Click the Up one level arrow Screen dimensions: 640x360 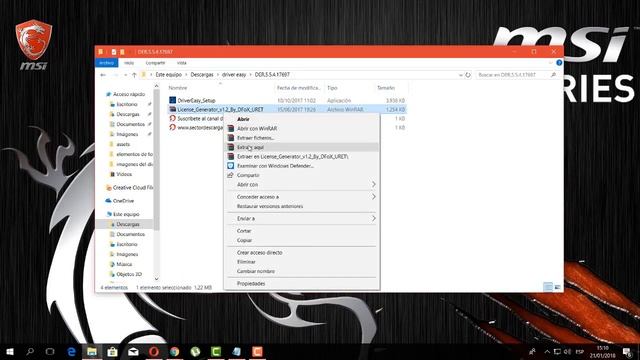point(134,75)
